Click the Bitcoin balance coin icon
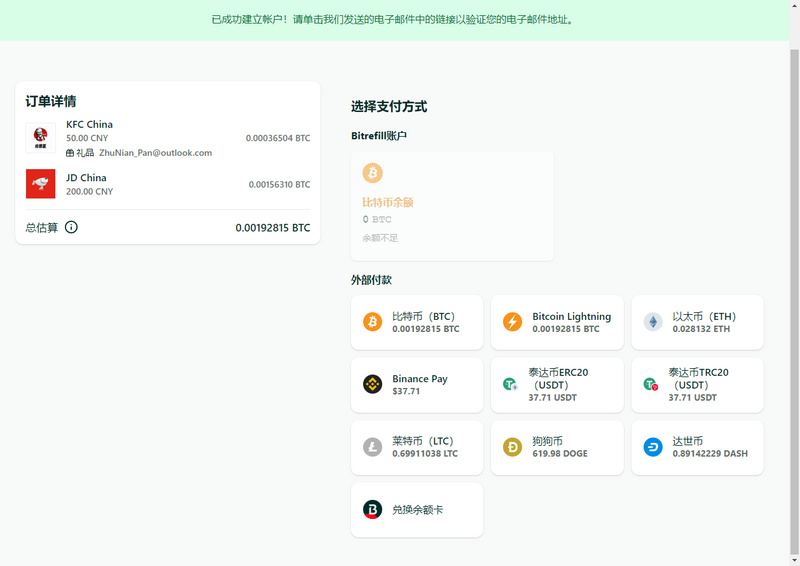Screen dimensions: 800x566 (x=372, y=173)
